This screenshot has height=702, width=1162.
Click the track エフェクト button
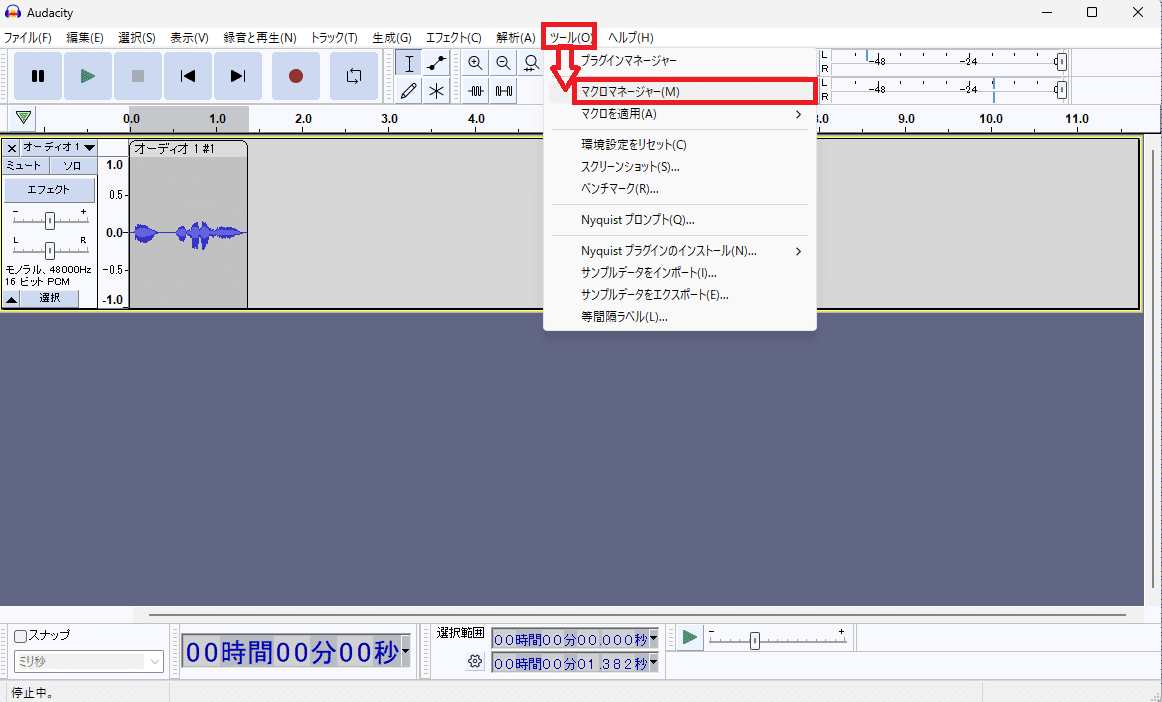coord(50,190)
